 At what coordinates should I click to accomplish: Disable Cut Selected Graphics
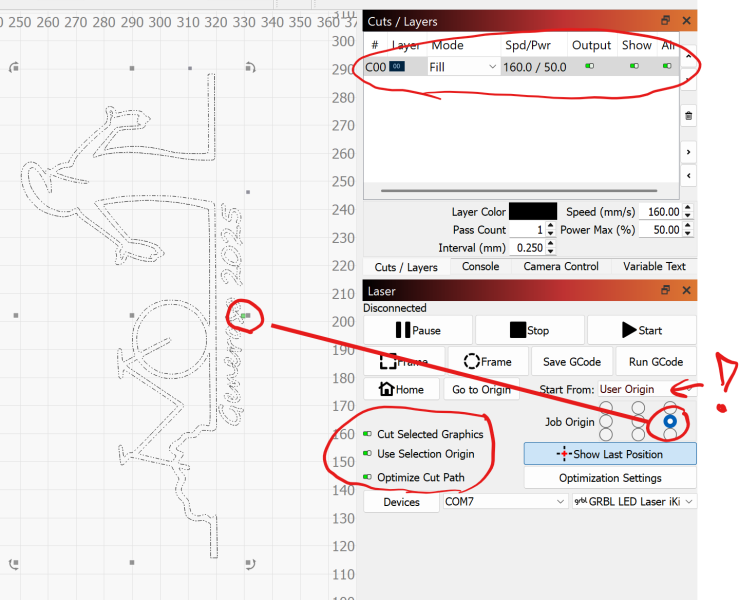point(368,434)
